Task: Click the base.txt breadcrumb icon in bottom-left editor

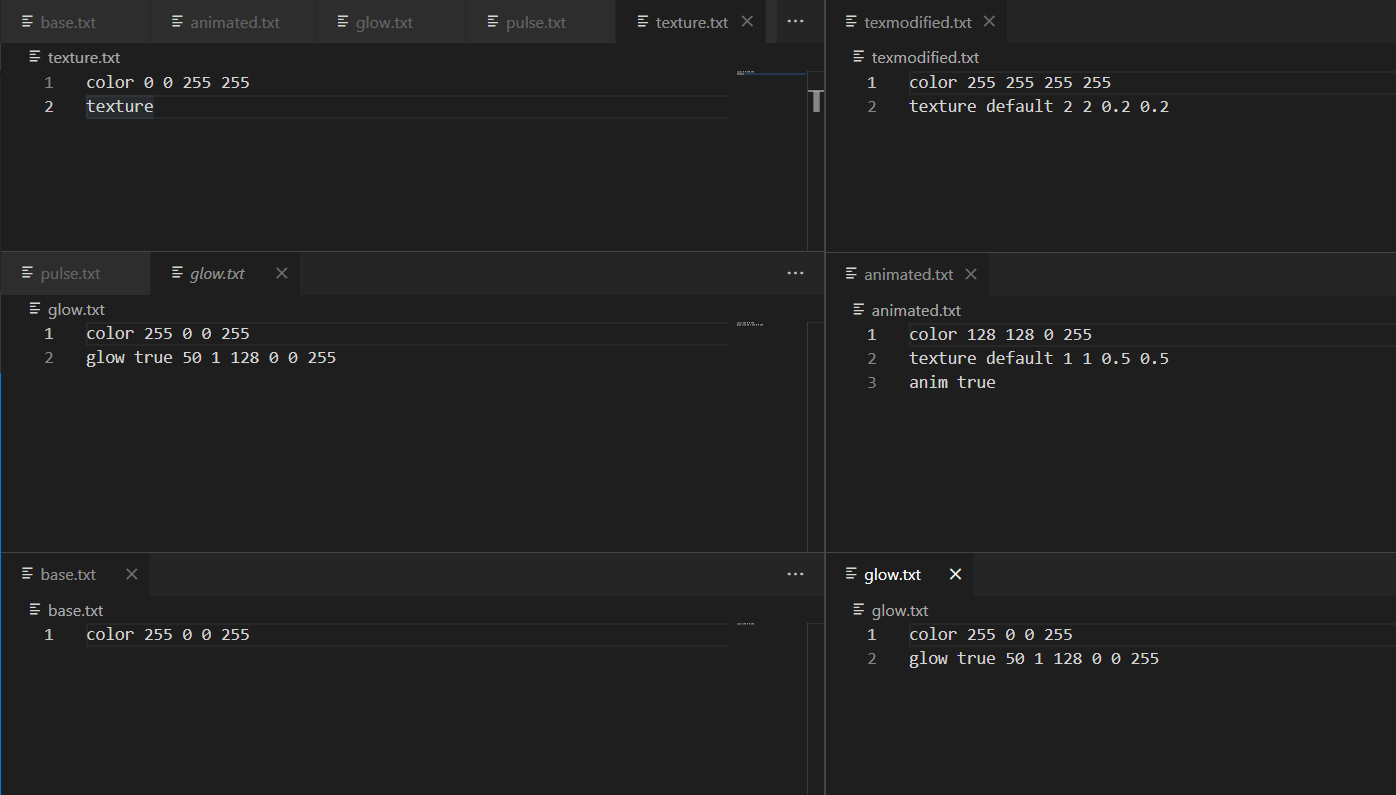Action: [35, 610]
